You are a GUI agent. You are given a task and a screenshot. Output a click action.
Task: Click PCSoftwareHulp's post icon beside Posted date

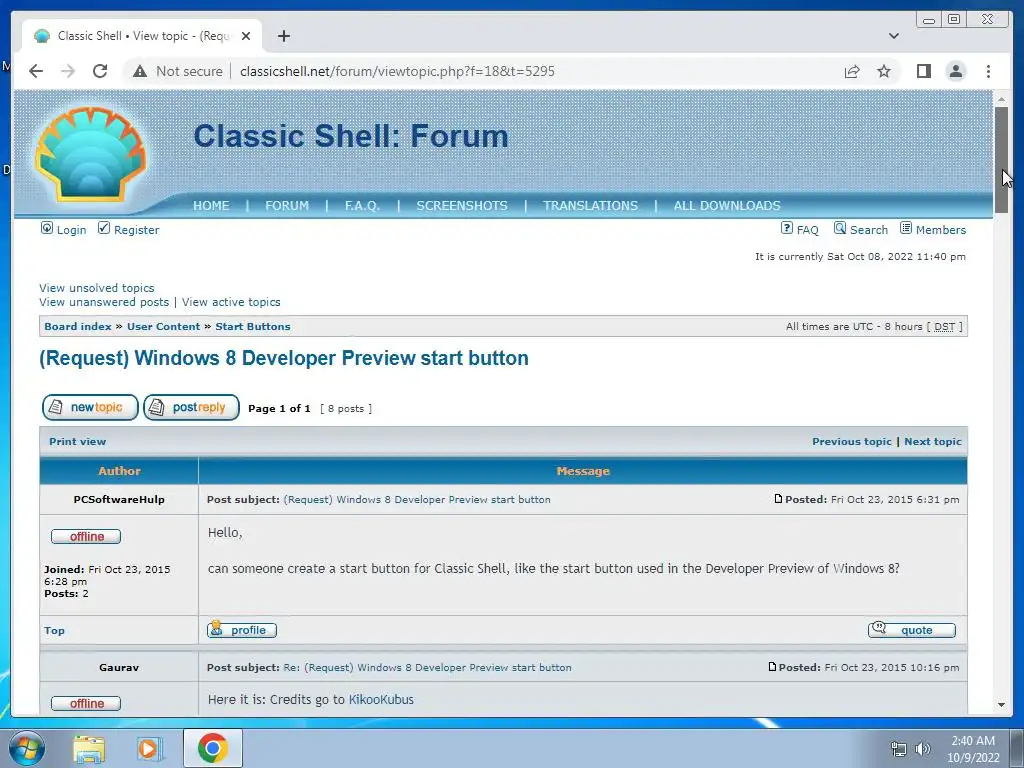(778, 499)
